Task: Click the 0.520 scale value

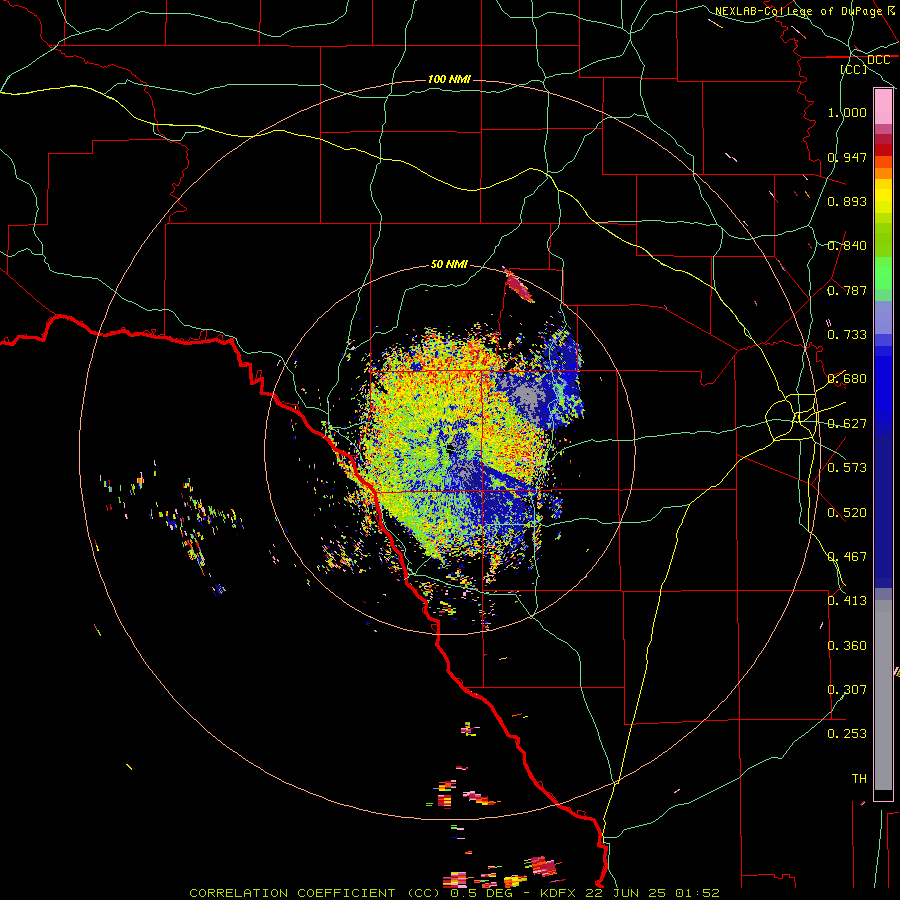Action: (x=847, y=513)
